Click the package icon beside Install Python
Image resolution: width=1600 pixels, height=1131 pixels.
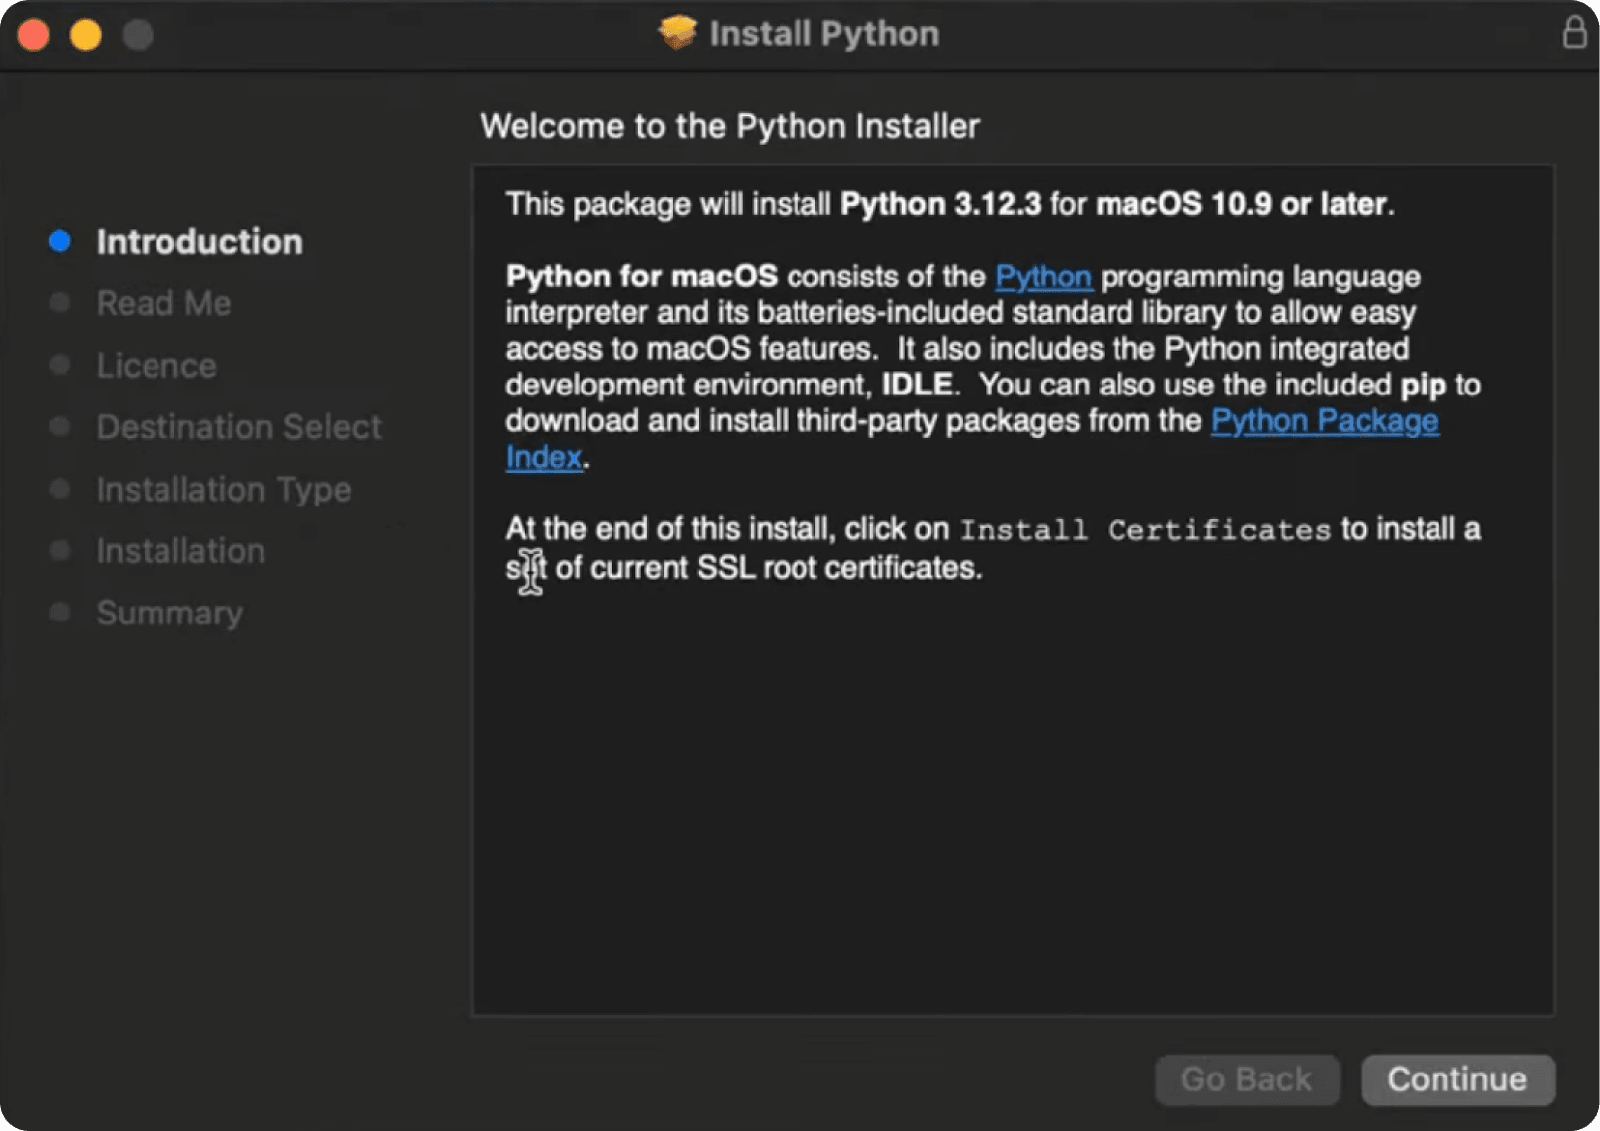coord(677,33)
